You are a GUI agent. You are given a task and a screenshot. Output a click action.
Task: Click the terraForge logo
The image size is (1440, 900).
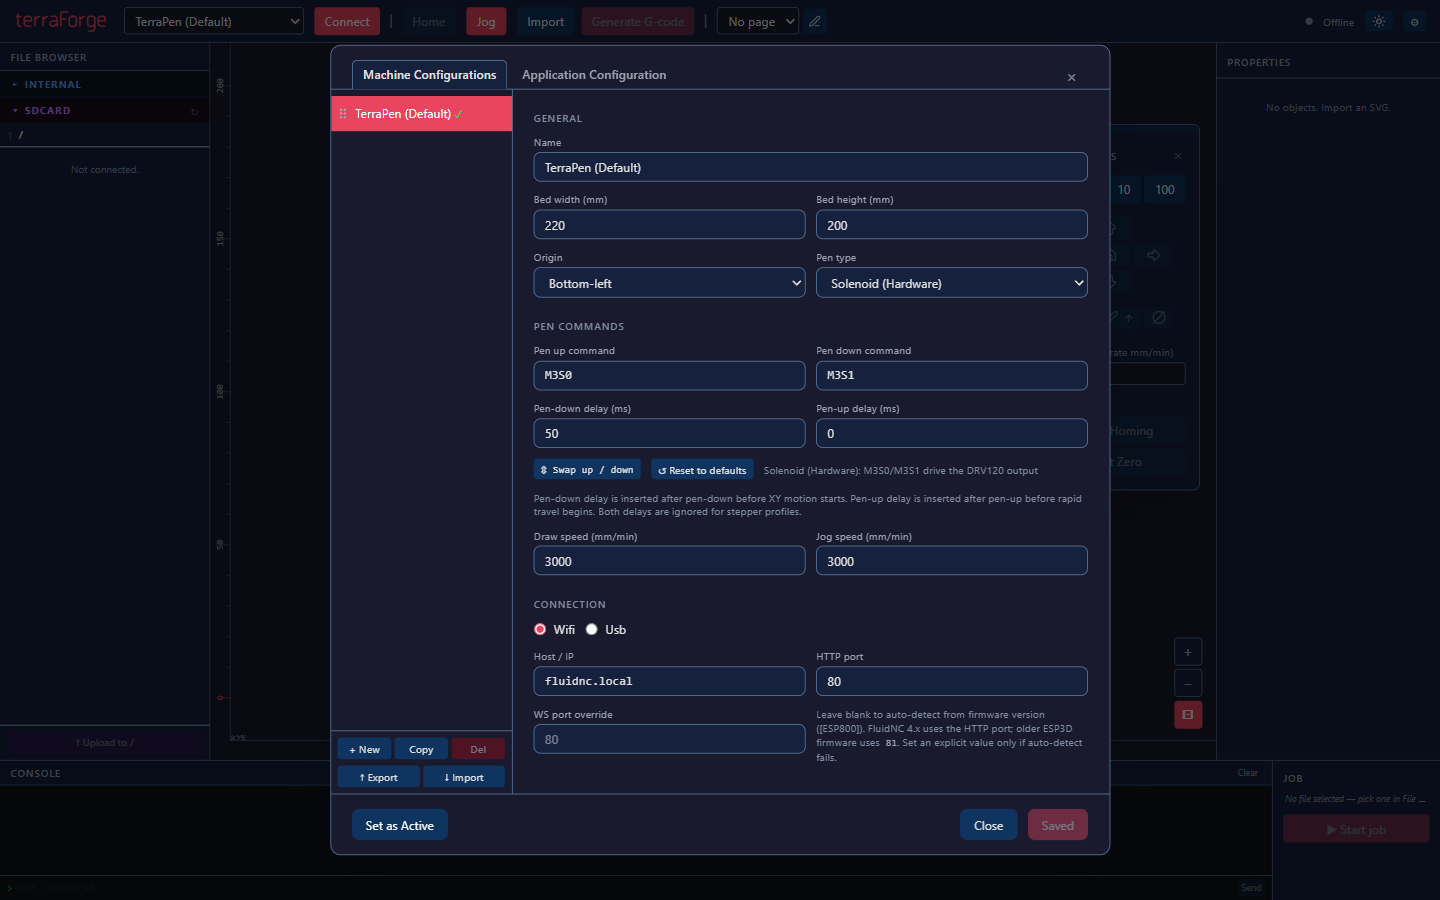pyautogui.click(x=61, y=21)
